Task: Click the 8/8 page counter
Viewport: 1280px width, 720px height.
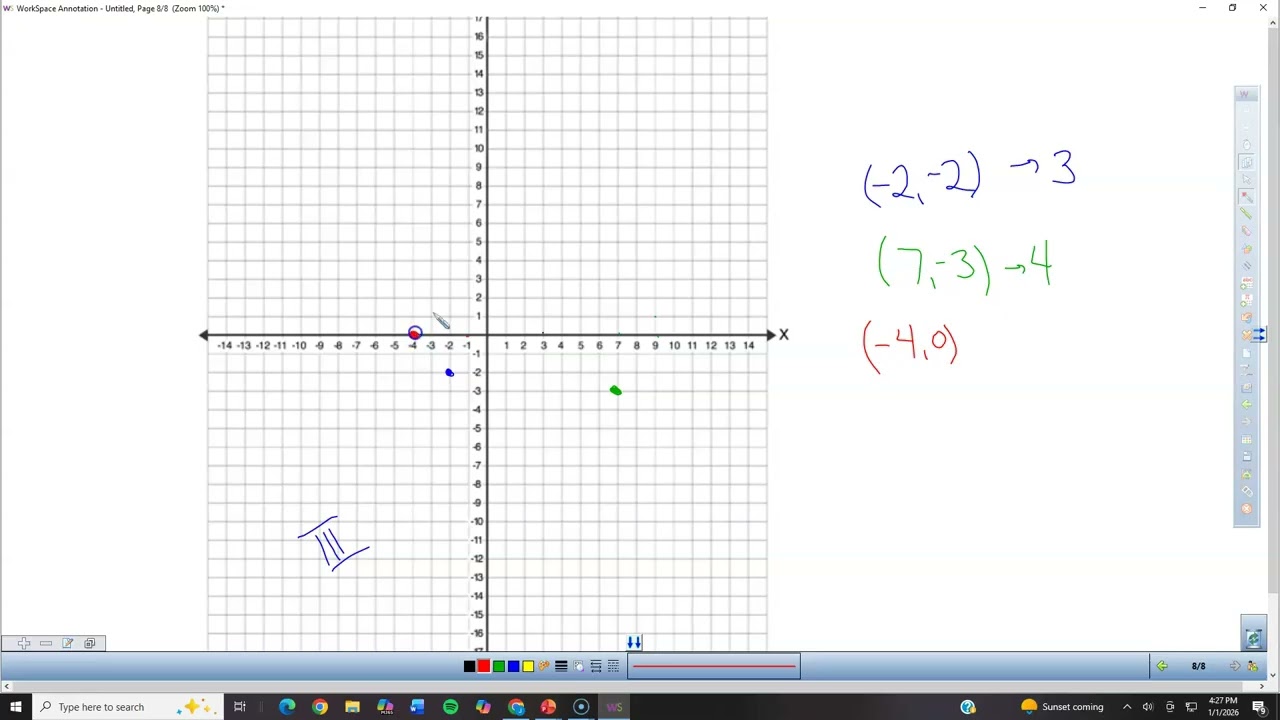Action: pos(1198,666)
